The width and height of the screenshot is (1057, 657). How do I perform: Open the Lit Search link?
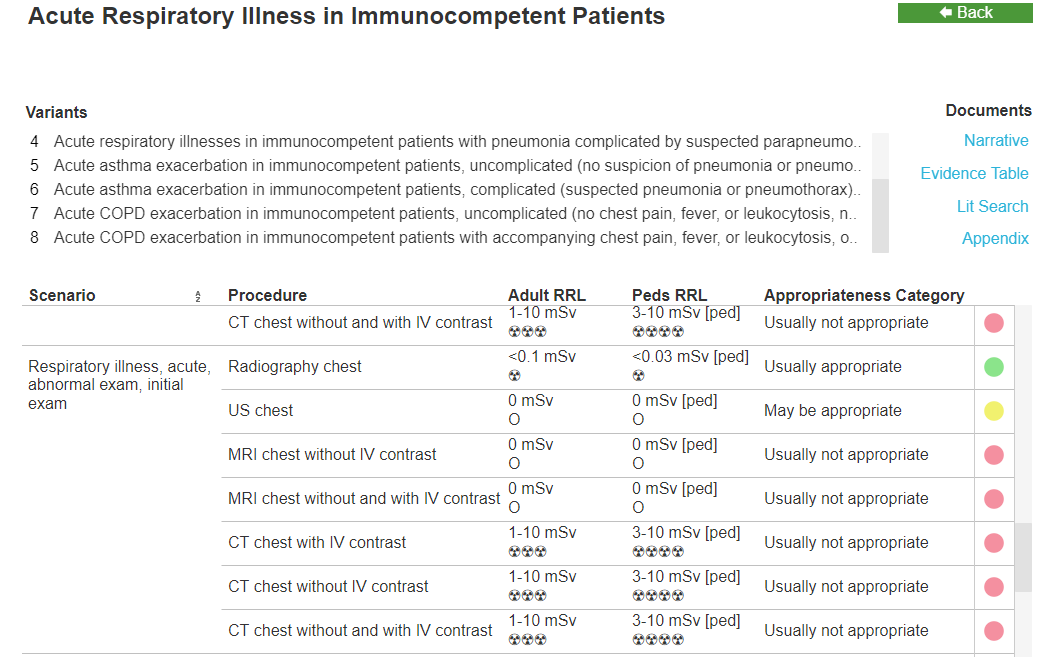(x=992, y=206)
